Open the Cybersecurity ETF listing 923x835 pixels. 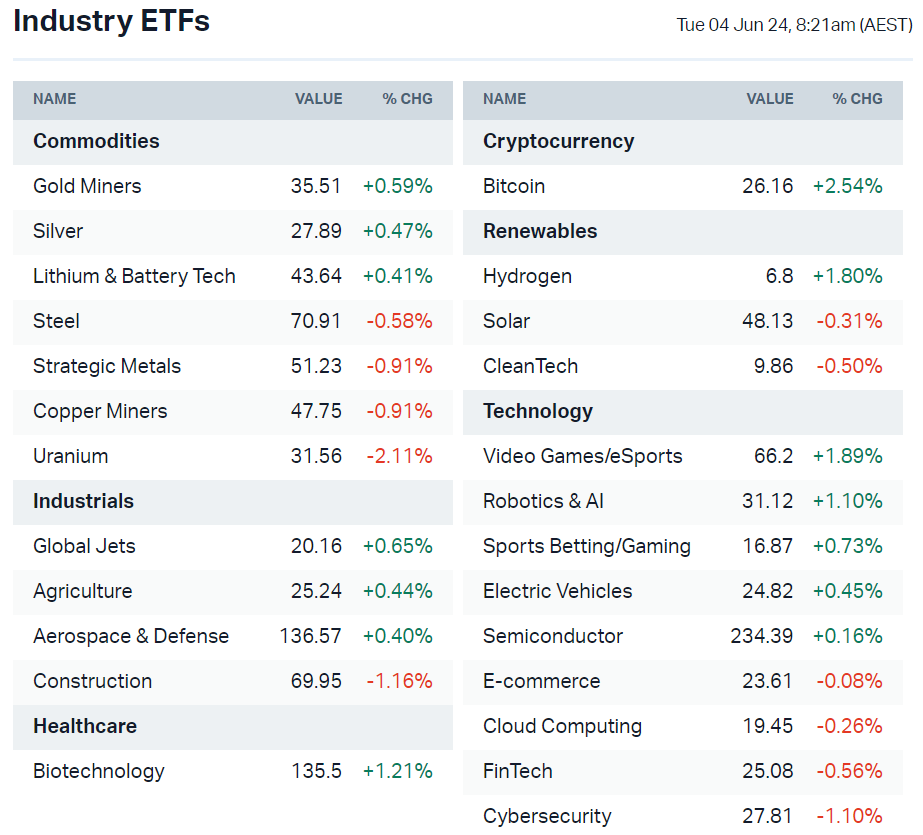coord(547,816)
